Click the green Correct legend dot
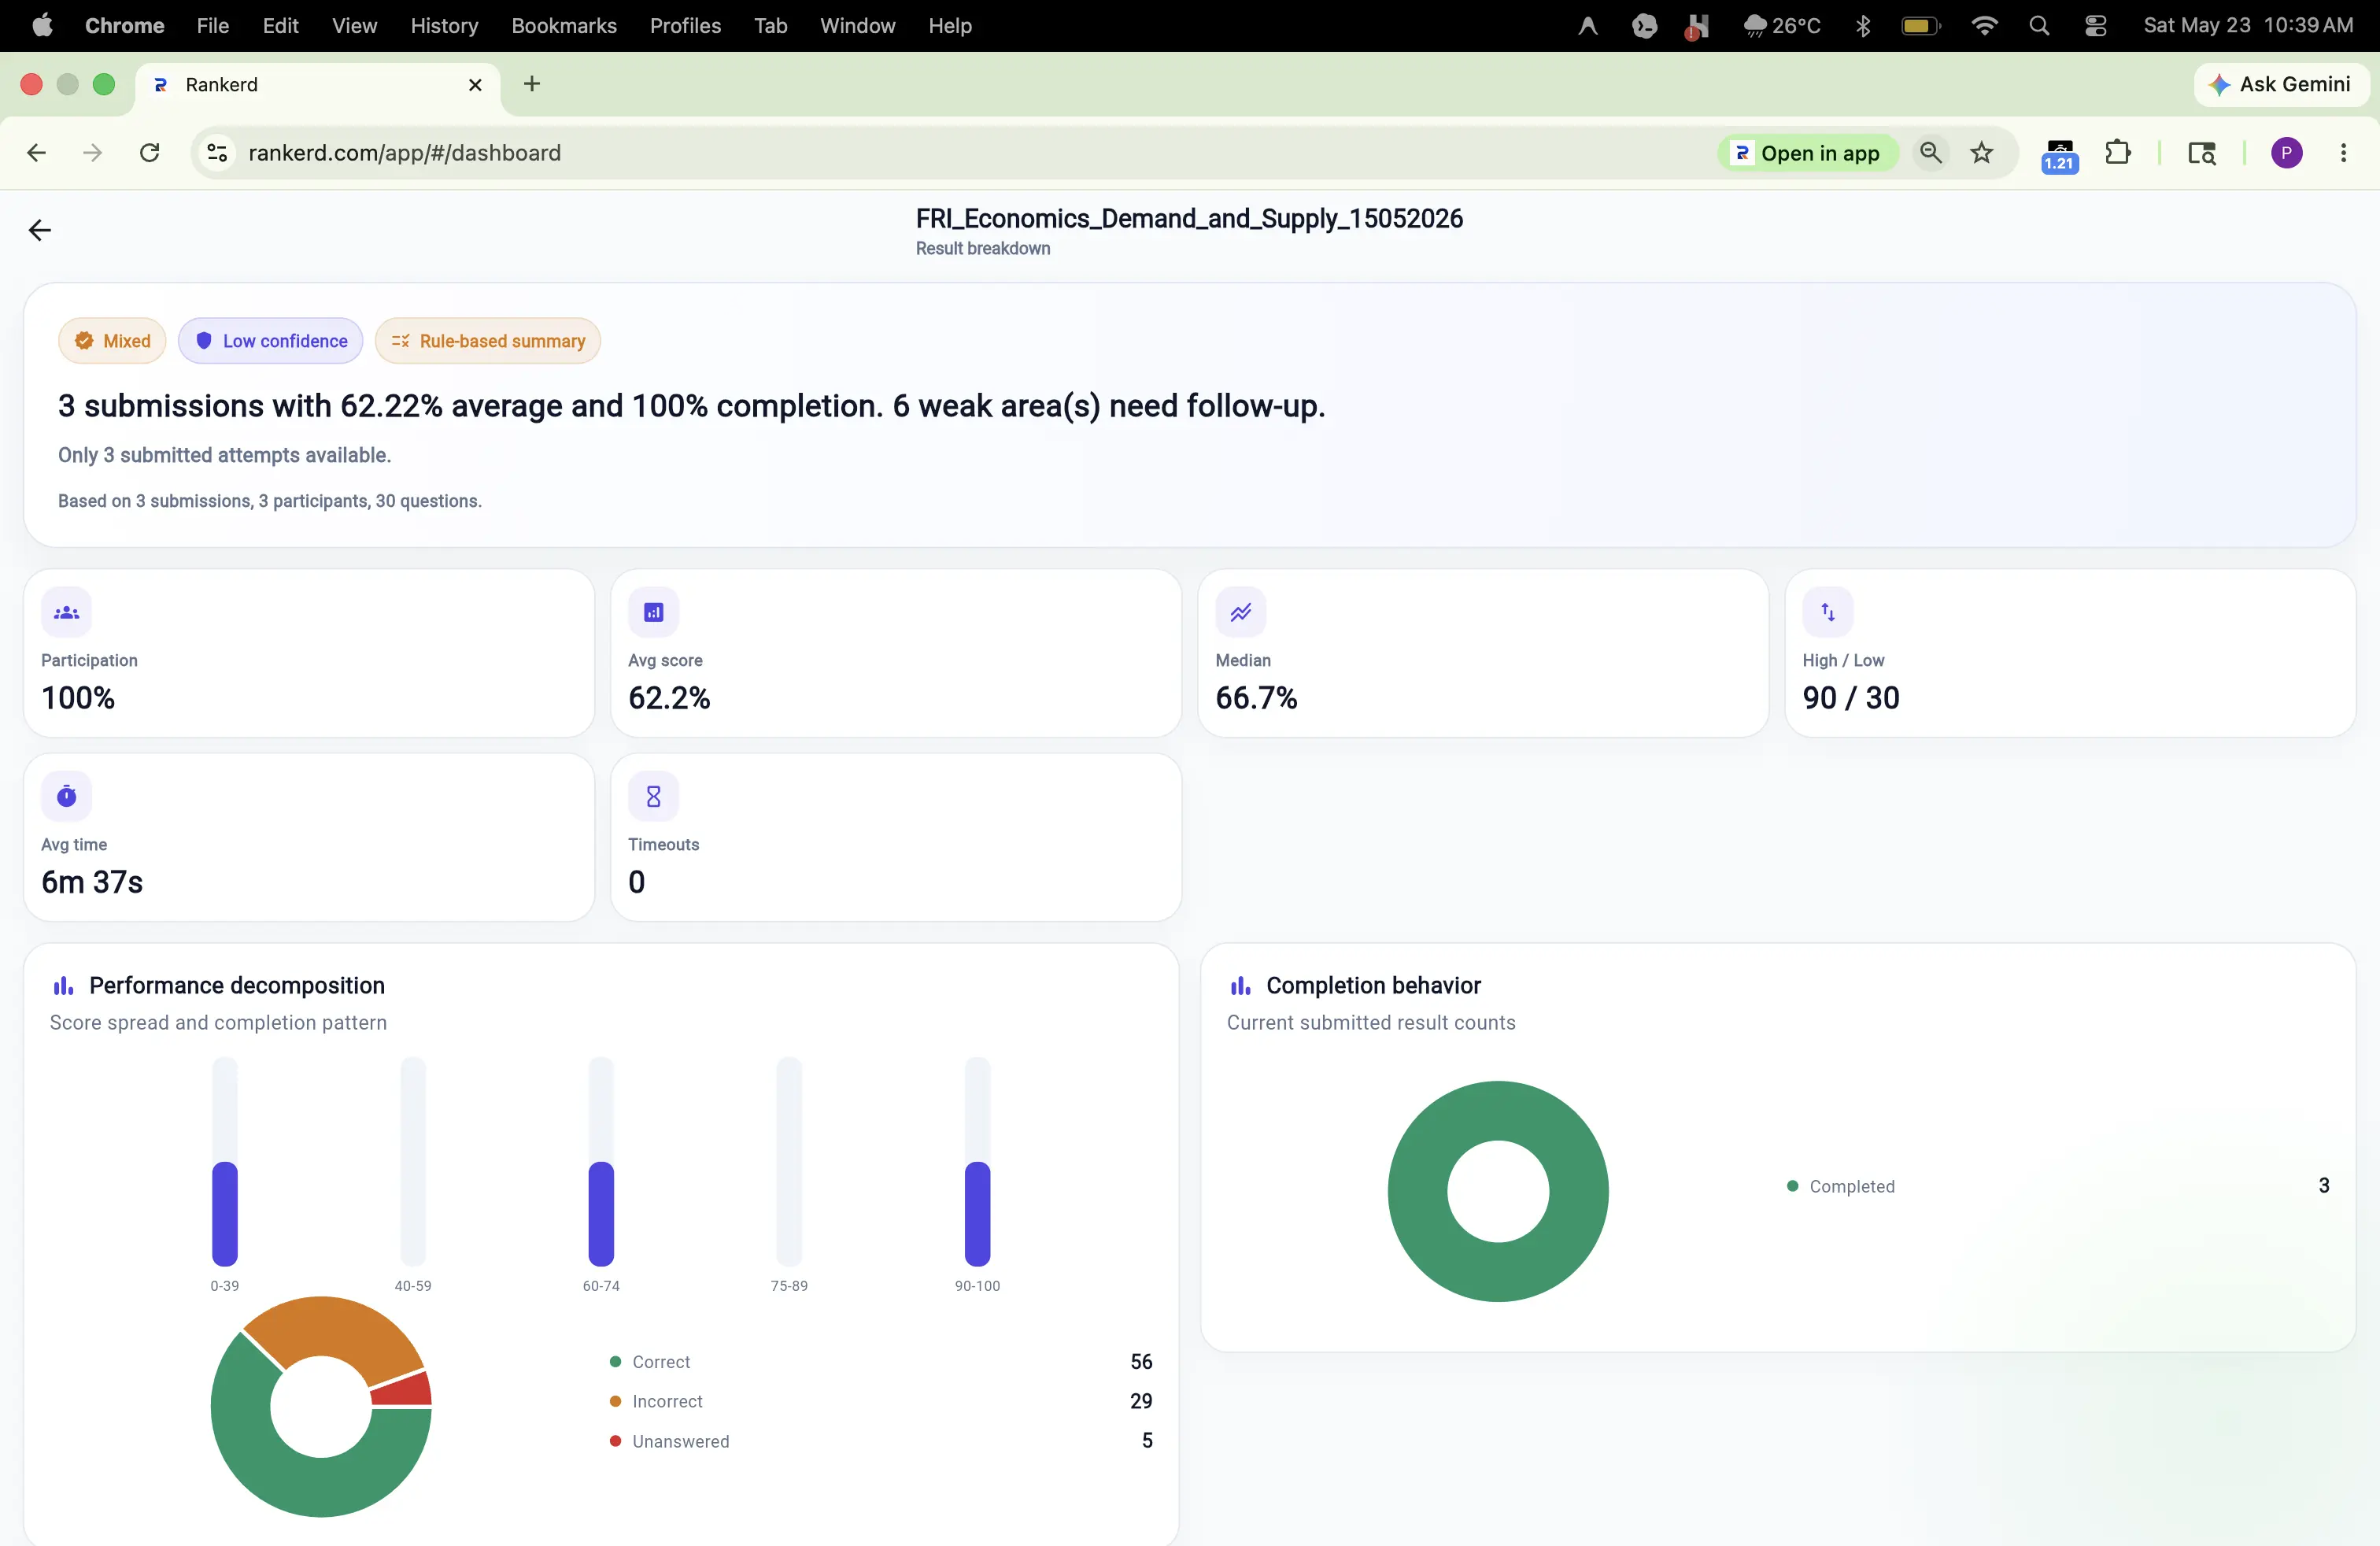 [615, 1362]
